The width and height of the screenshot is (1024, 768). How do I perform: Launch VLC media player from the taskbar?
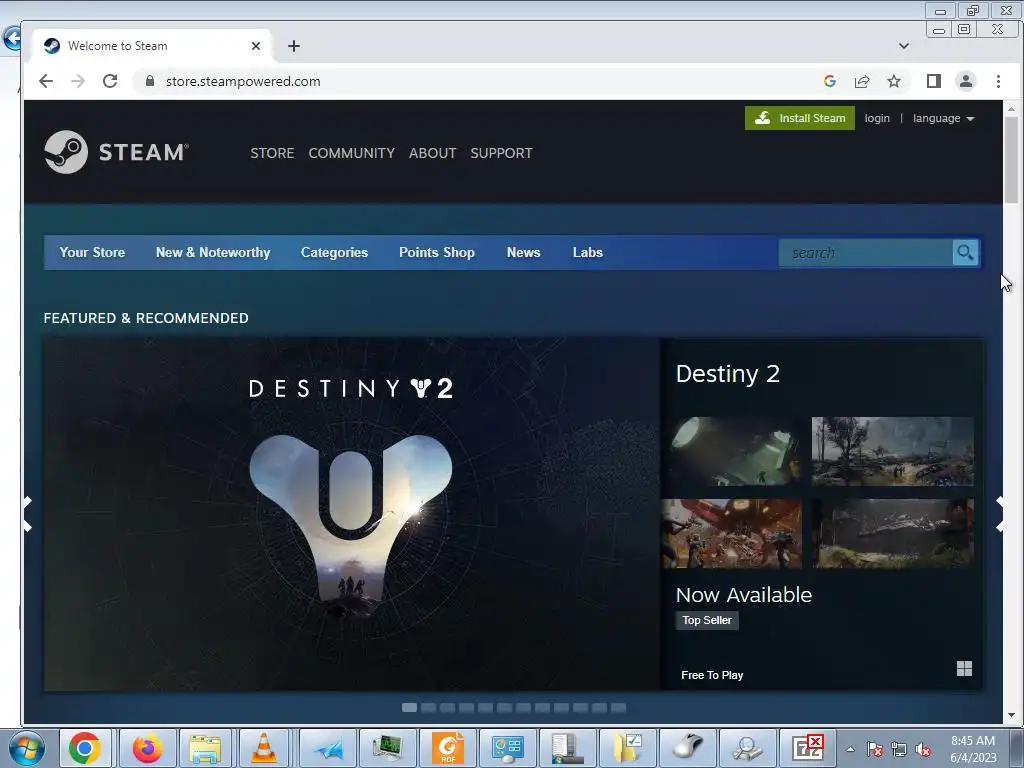(264, 748)
